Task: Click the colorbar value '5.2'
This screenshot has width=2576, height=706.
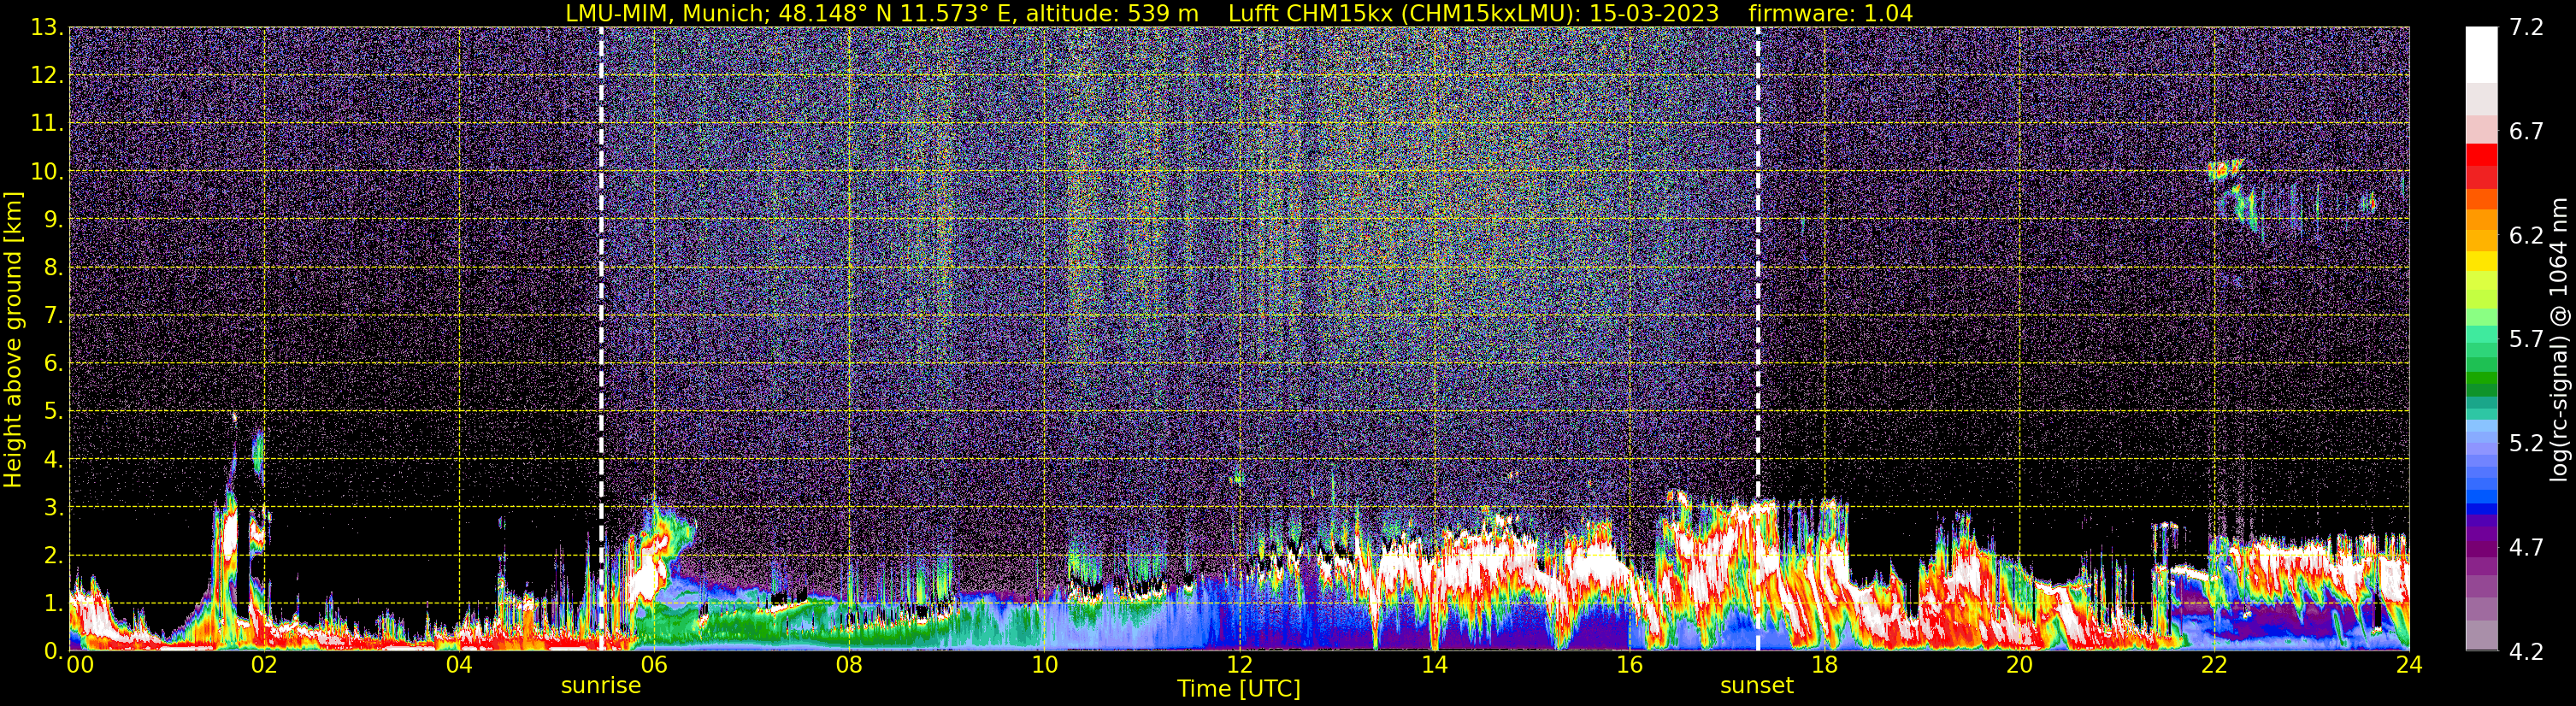Action: [x=2526, y=444]
